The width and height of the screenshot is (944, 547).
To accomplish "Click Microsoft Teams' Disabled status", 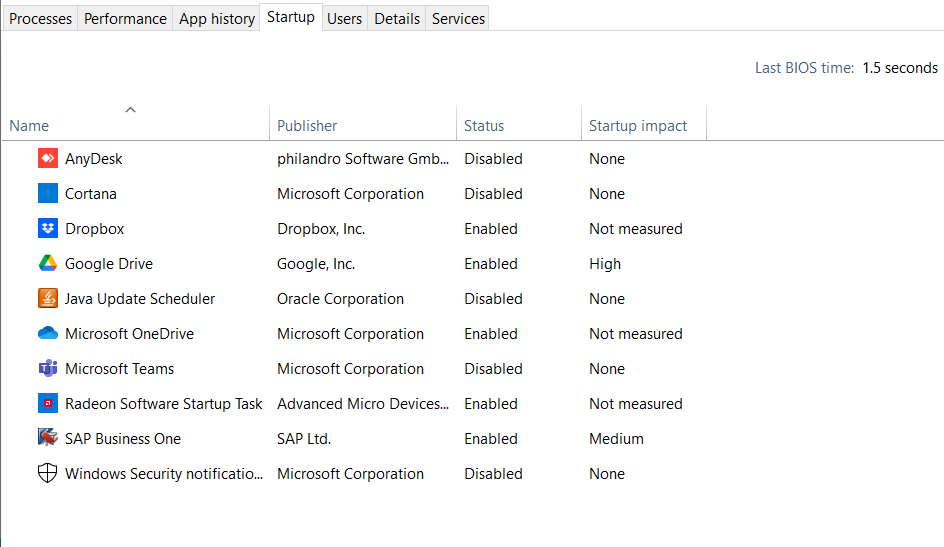I will point(493,368).
